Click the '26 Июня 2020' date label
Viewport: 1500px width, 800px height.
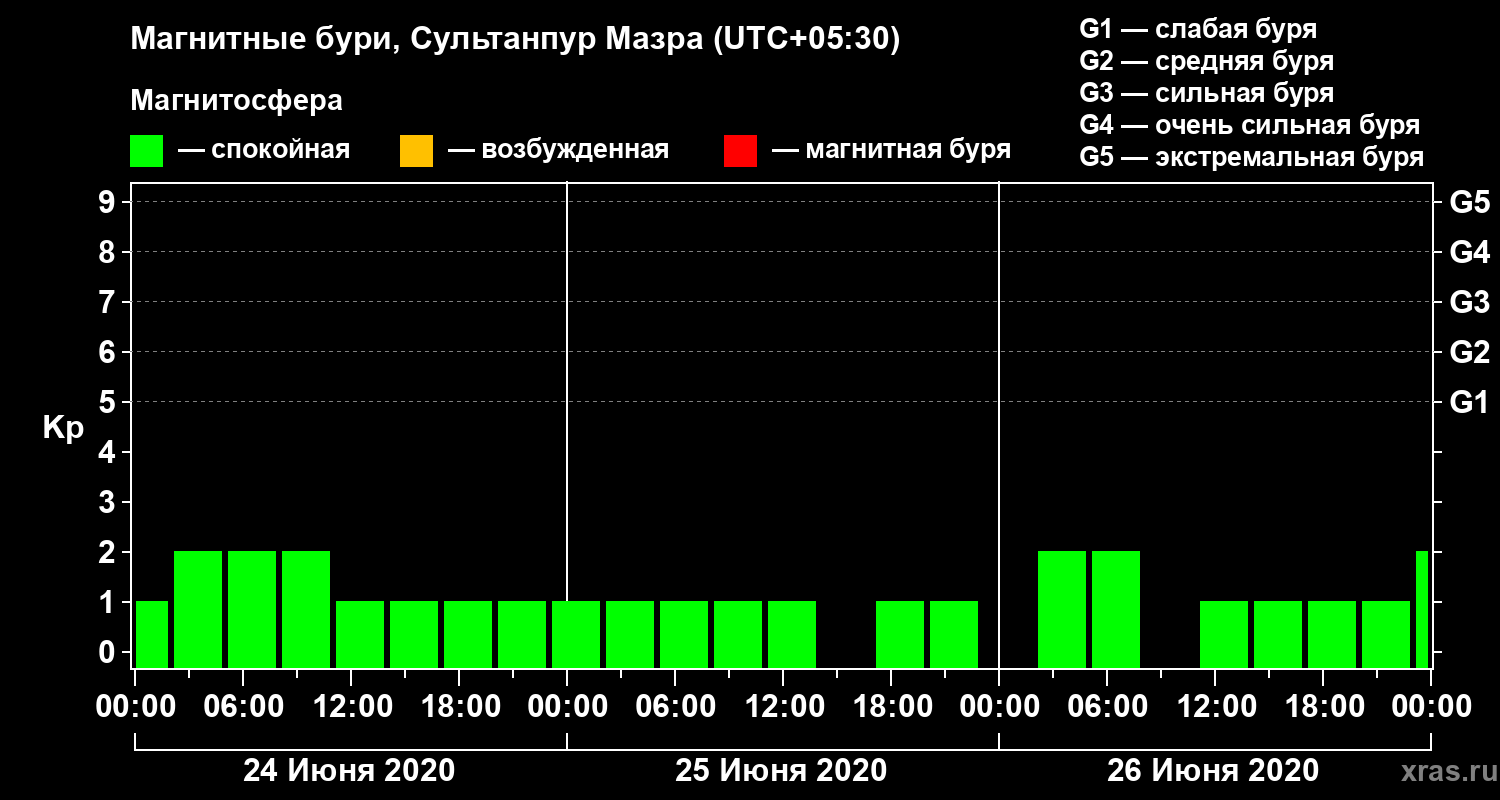(1213, 771)
